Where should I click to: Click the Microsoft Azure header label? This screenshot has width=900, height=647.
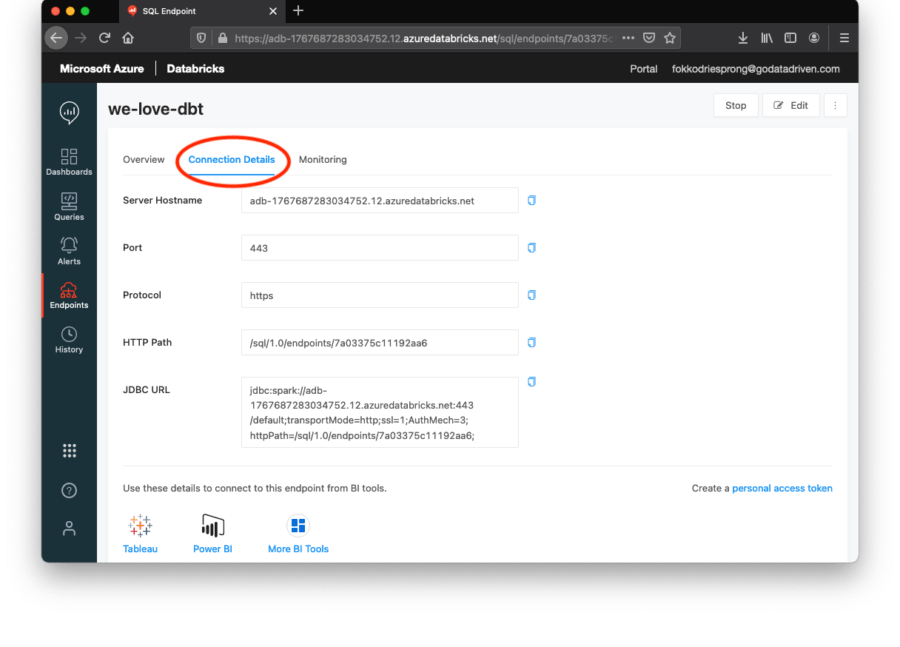[x=102, y=69]
